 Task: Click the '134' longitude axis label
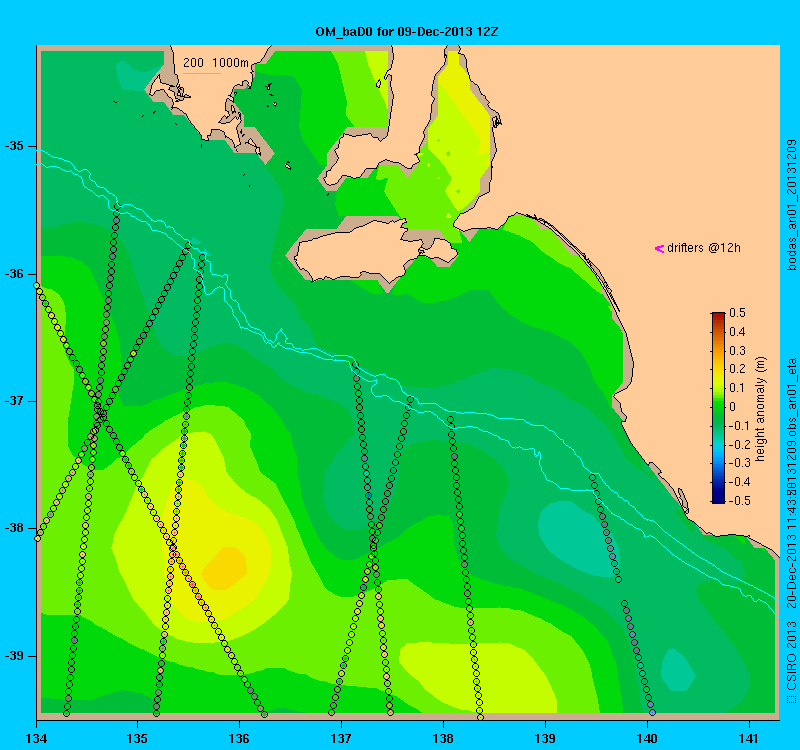[36, 738]
